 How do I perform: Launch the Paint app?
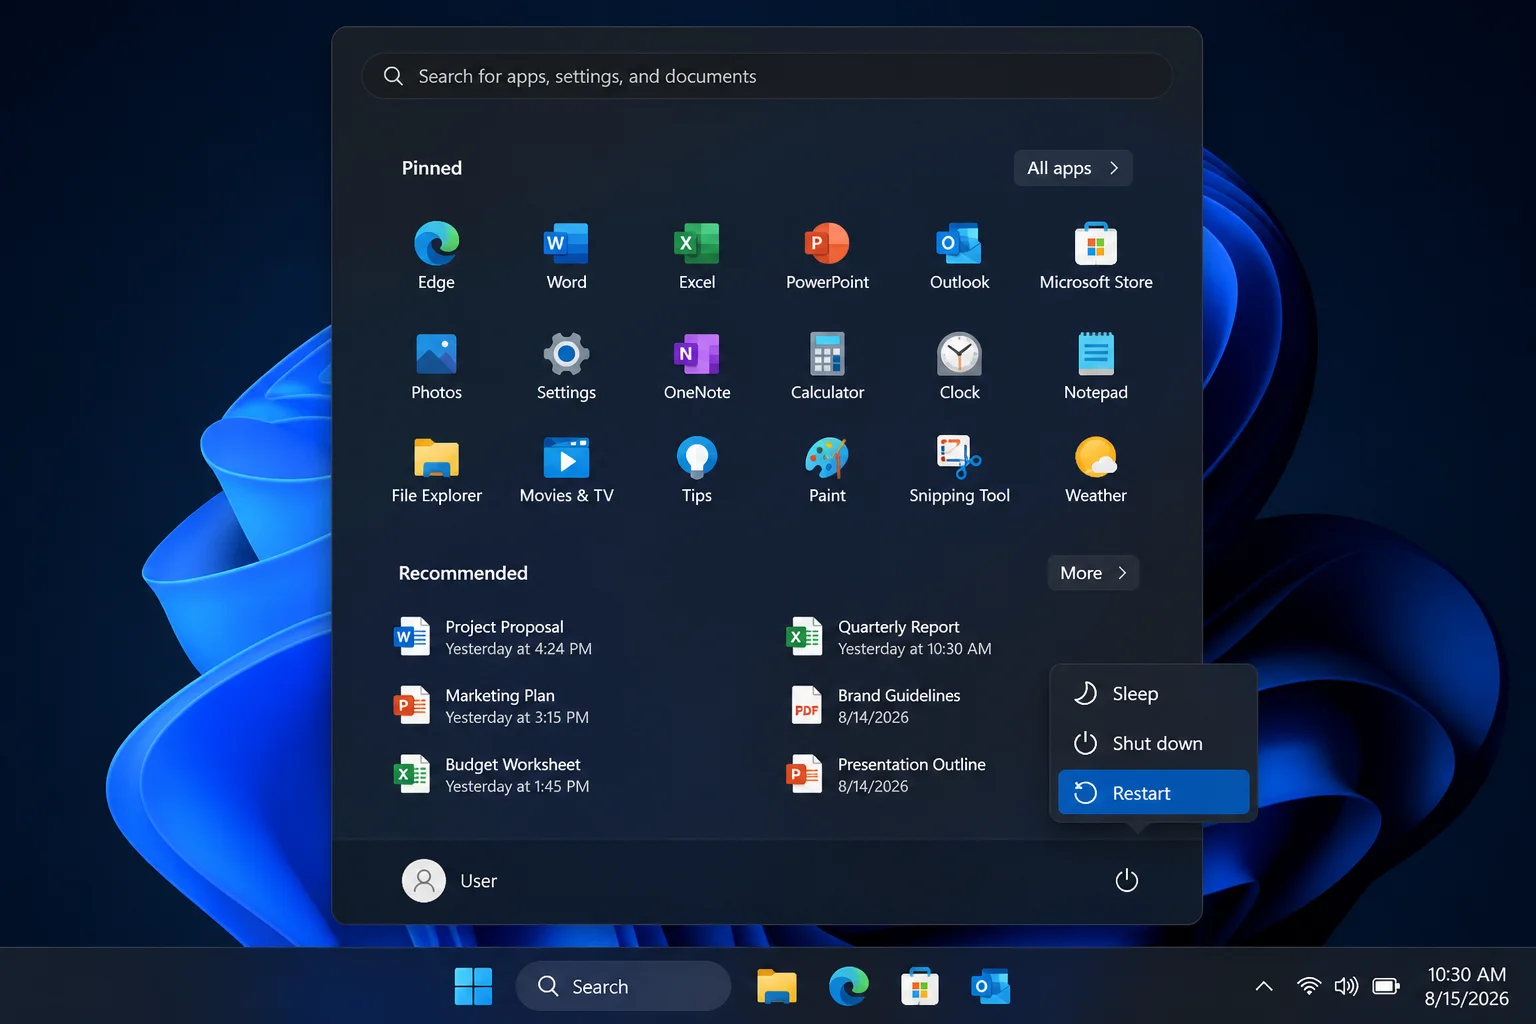click(827, 470)
